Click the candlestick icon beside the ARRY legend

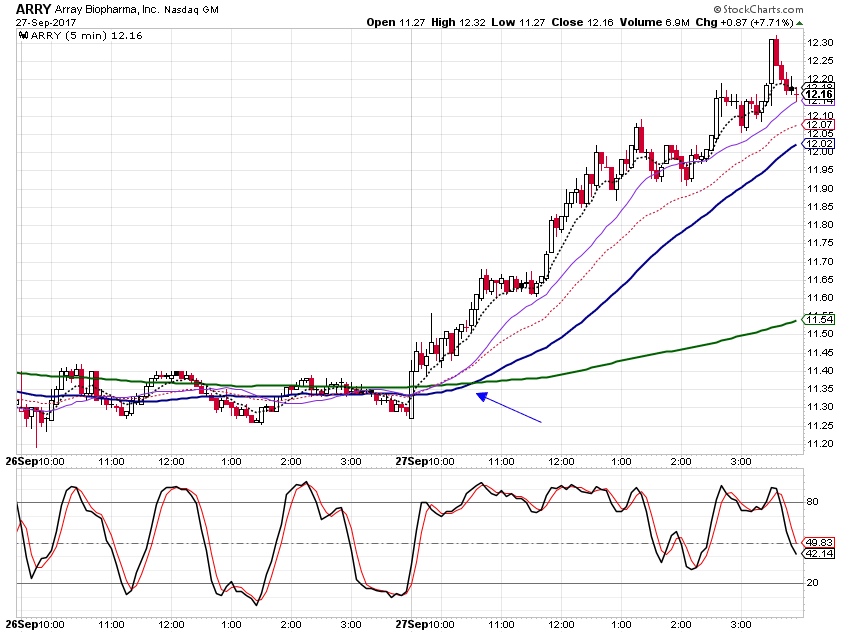[23, 36]
